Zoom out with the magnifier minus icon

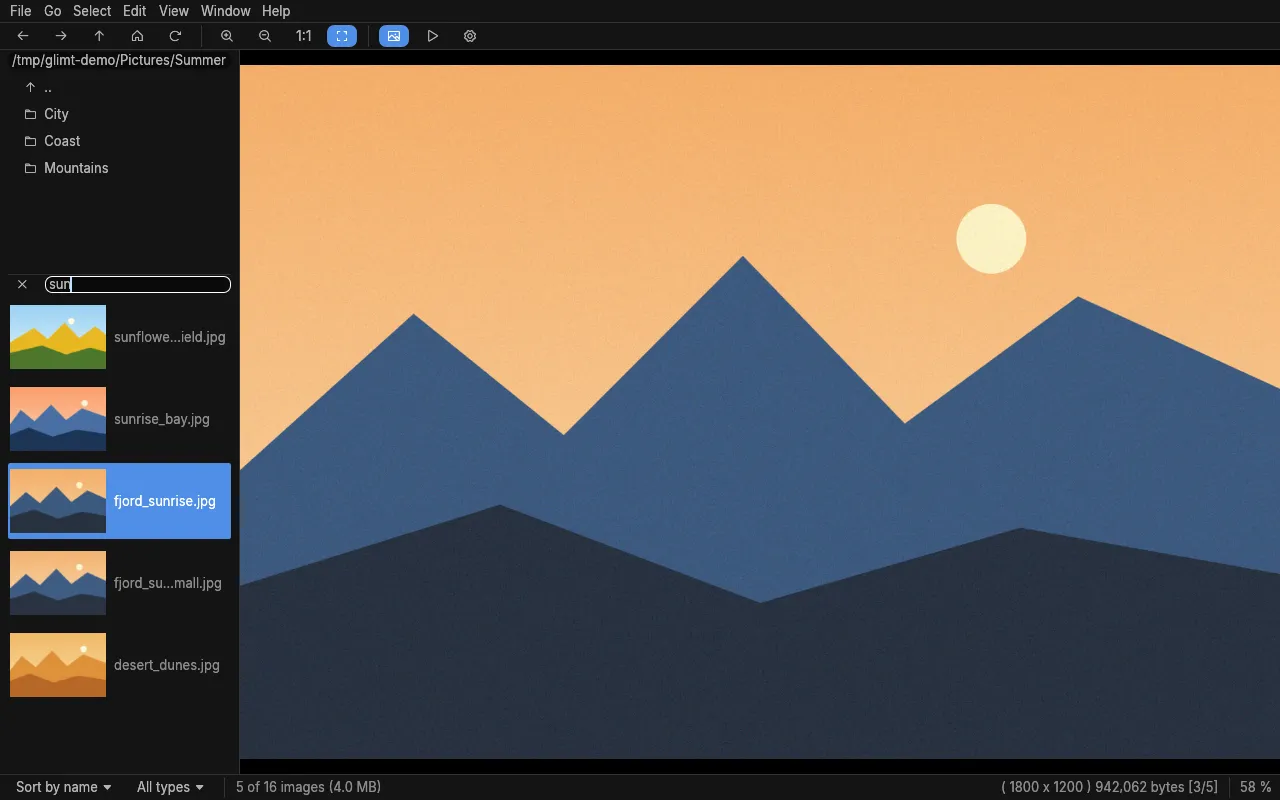265,36
